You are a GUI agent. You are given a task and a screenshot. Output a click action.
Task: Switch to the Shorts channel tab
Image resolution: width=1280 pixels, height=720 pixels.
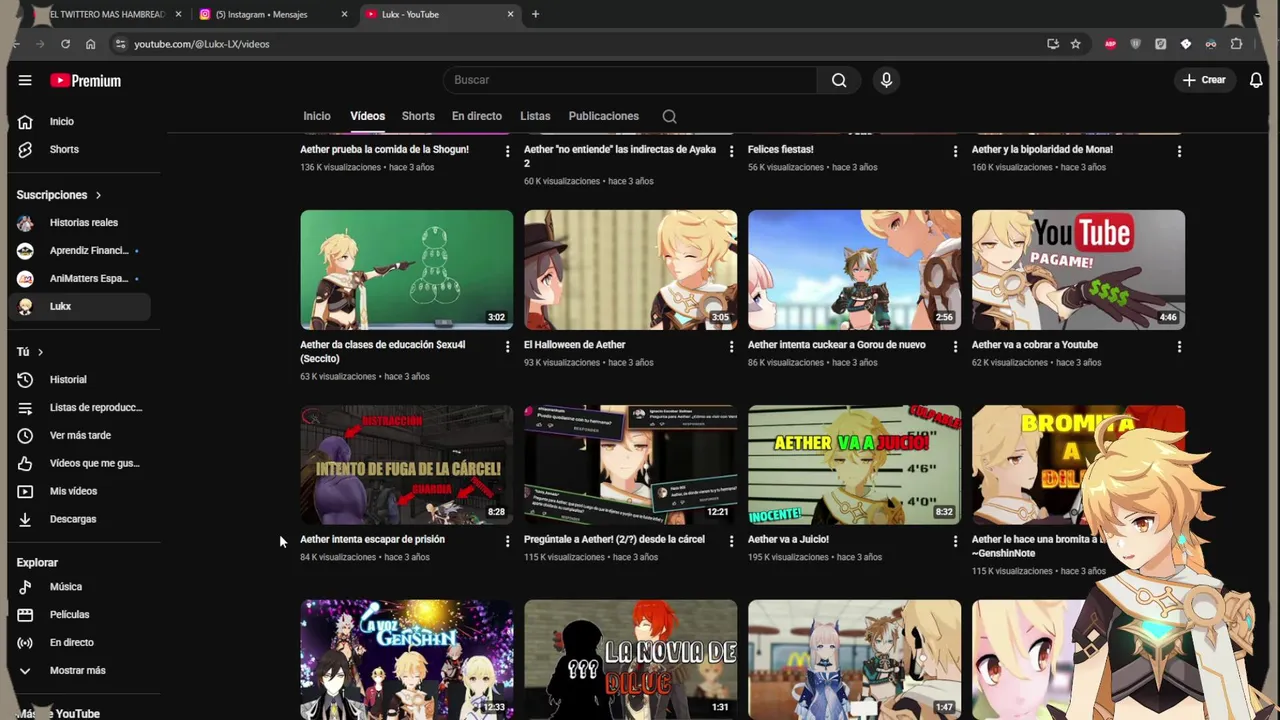[x=418, y=116]
